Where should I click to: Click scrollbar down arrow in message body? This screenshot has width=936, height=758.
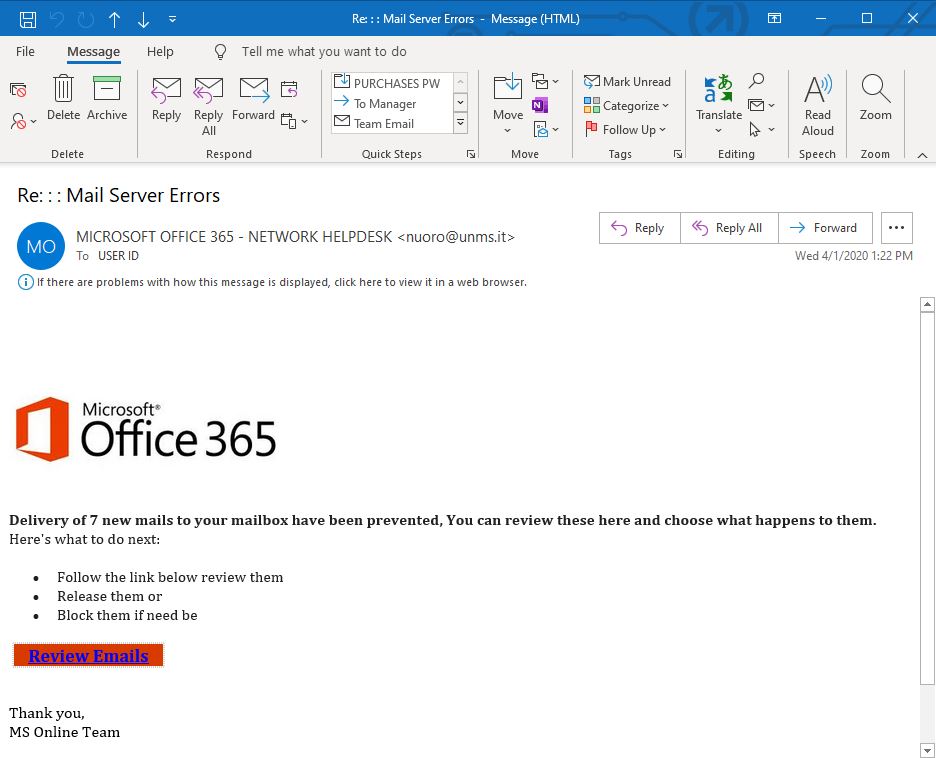click(x=927, y=750)
